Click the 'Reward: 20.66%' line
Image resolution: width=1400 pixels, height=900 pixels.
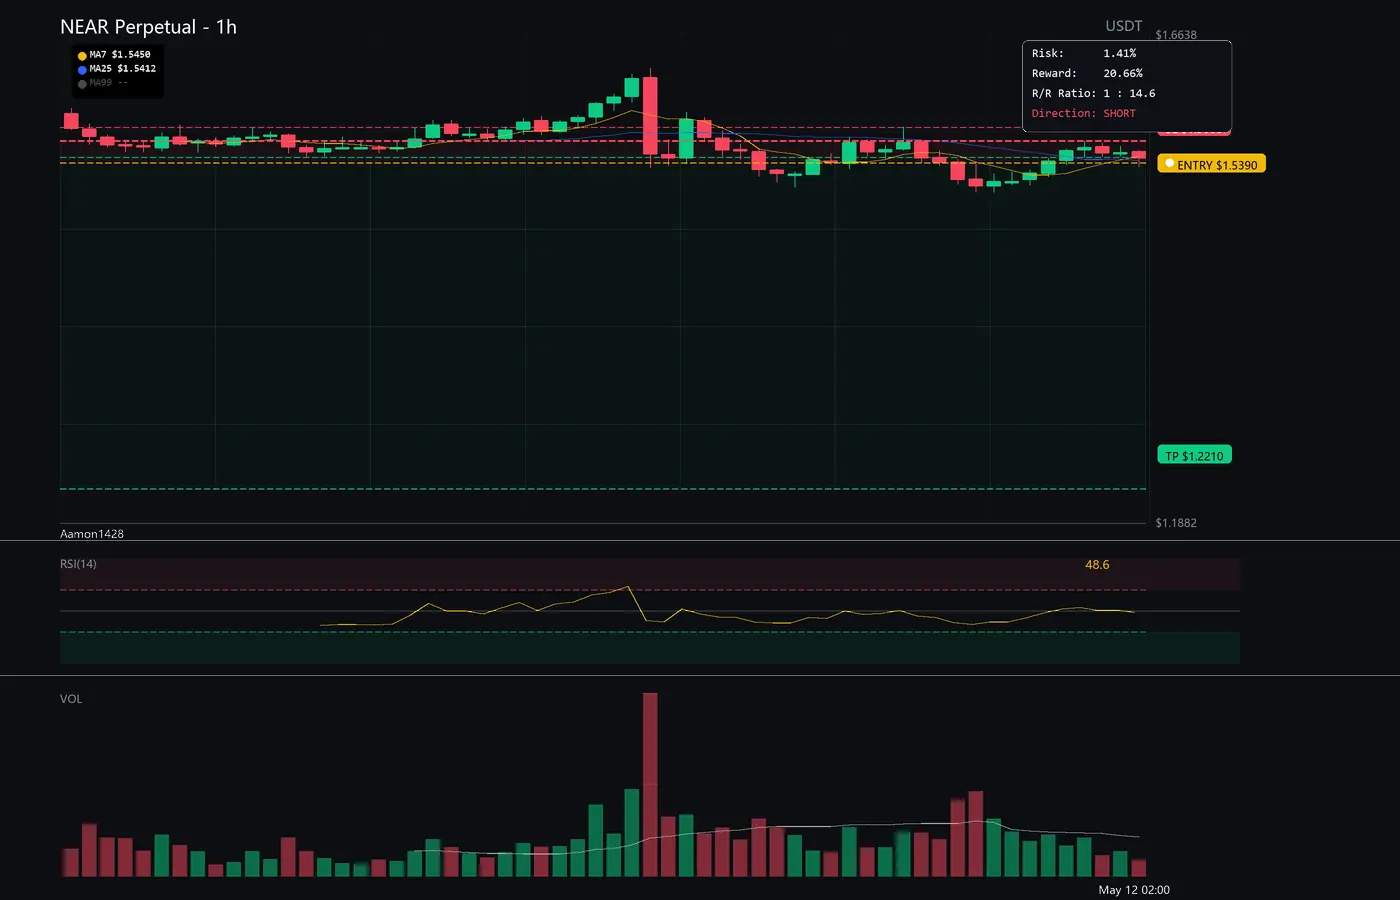(1087, 73)
